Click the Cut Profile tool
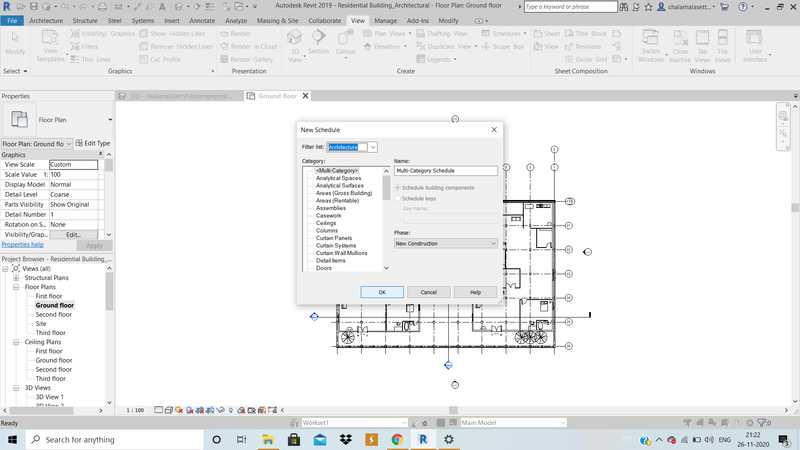800x450 pixels. [x=160, y=59]
